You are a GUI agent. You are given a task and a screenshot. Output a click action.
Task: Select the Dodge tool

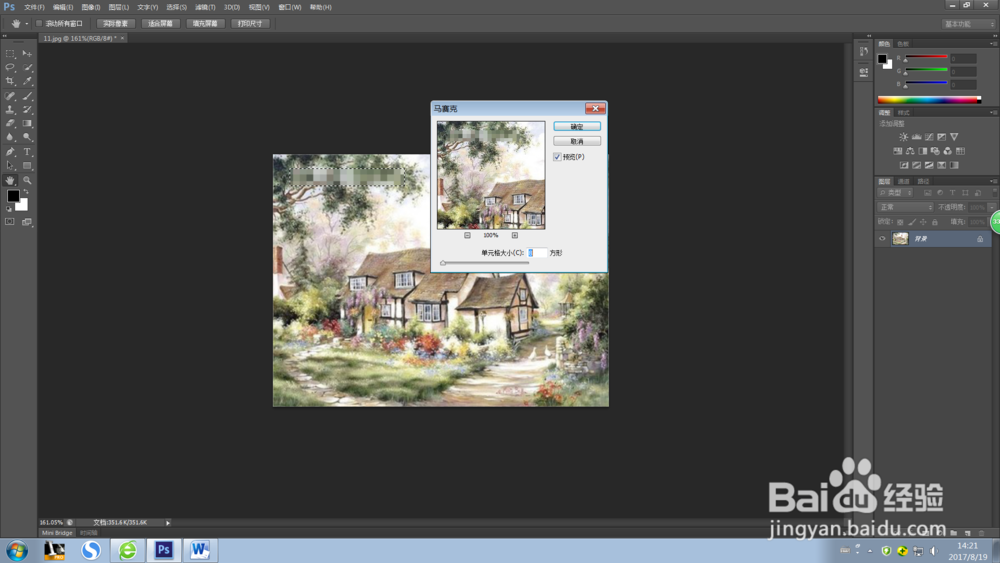pyautogui.click(x=27, y=137)
